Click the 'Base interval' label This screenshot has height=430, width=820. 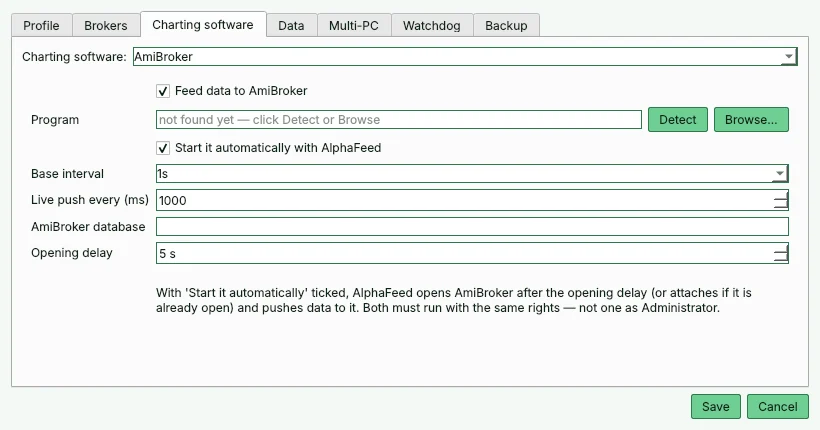pos(67,174)
